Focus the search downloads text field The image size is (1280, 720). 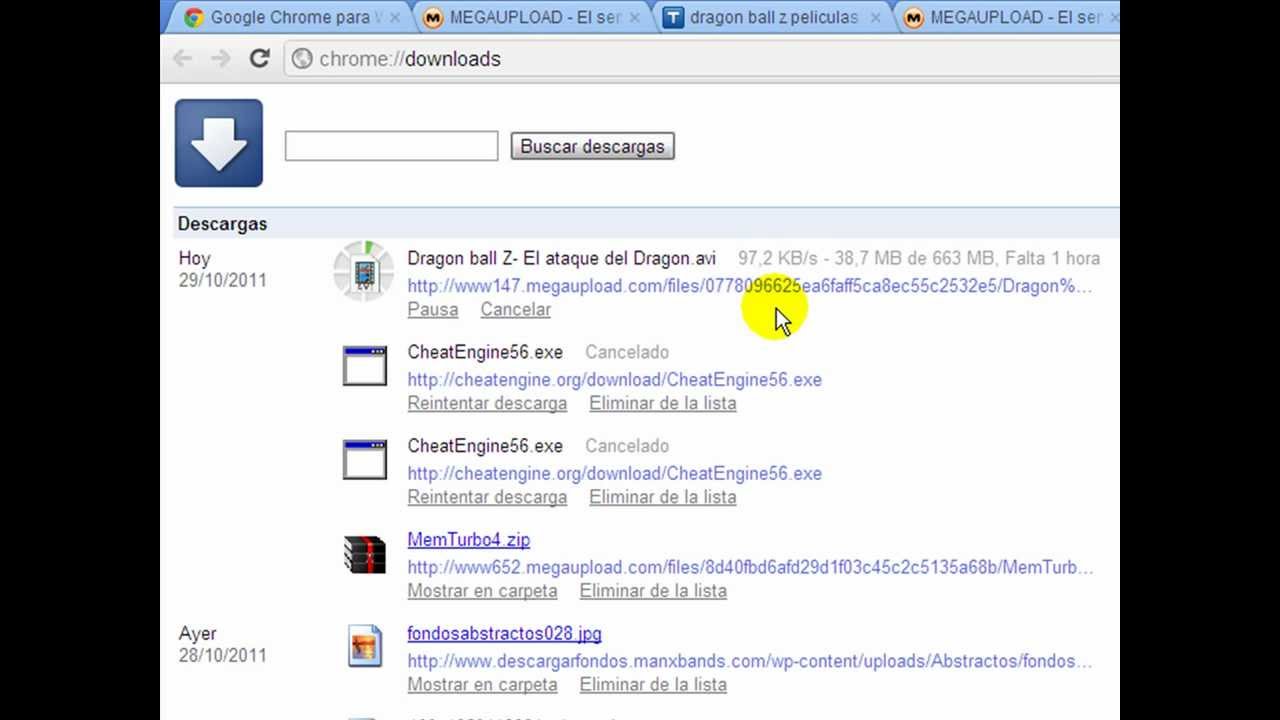(x=391, y=146)
